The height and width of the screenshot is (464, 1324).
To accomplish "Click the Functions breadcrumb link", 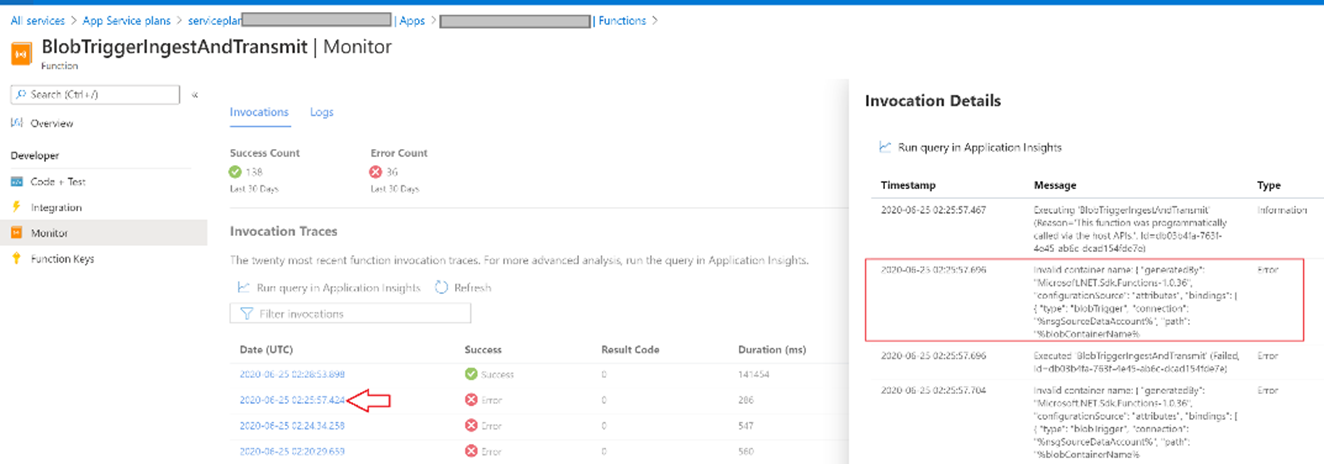I will tap(621, 20).
